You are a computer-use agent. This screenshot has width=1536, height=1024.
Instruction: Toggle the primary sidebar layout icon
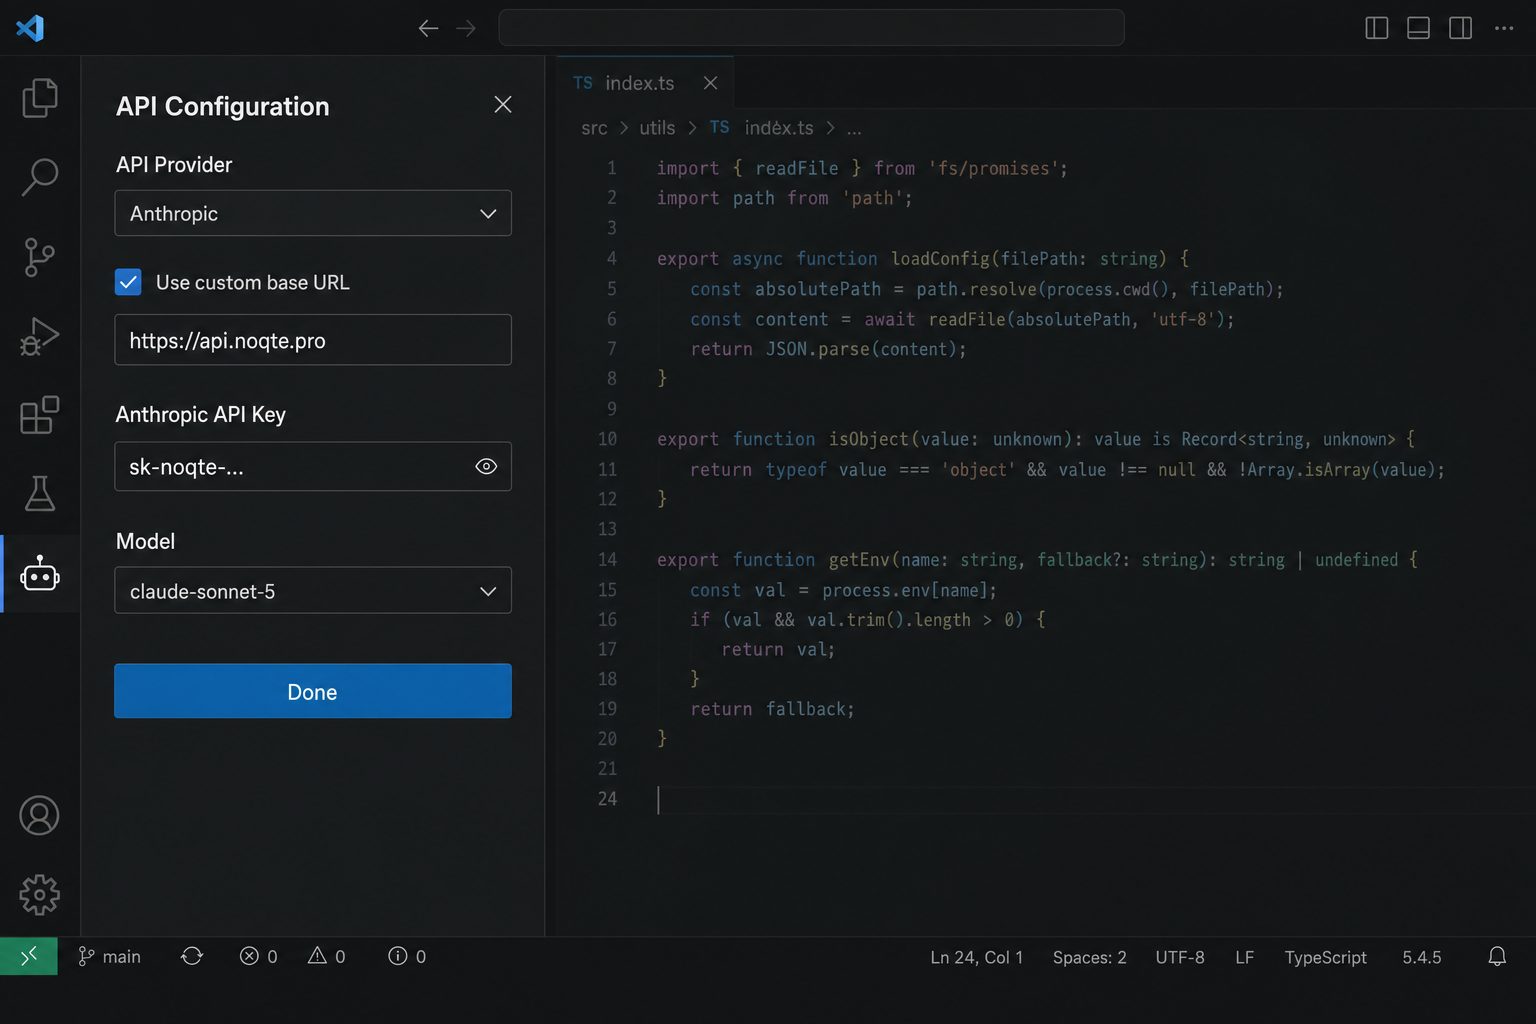tap(1377, 28)
